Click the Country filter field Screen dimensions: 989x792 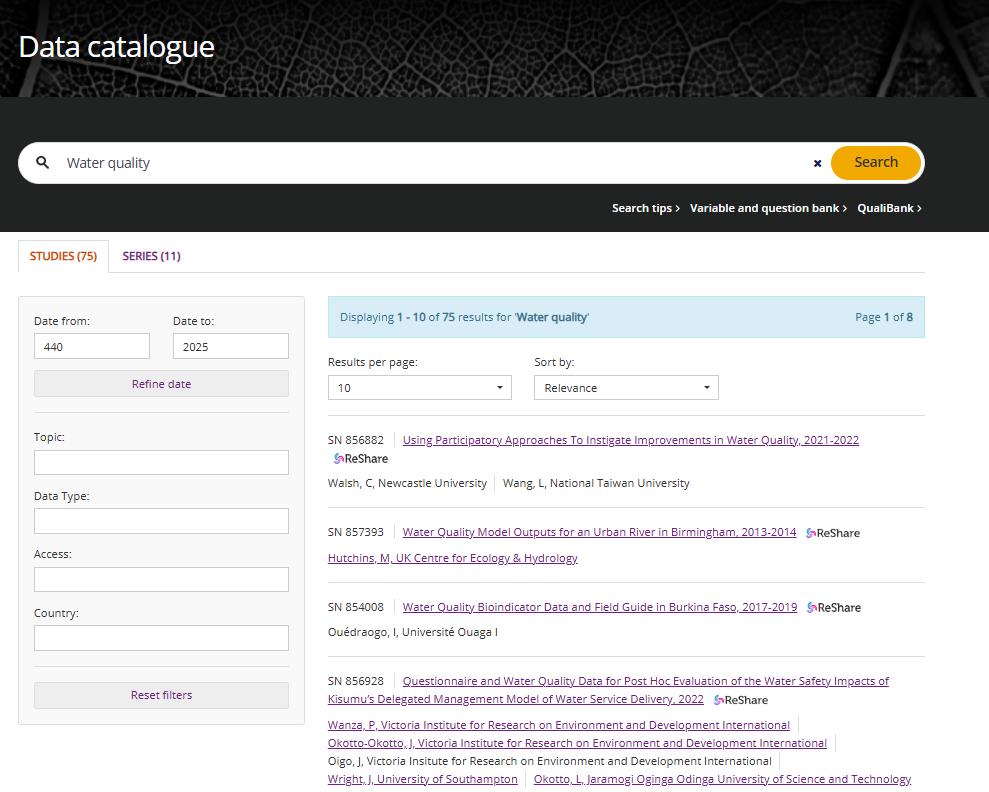[x=161, y=638]
